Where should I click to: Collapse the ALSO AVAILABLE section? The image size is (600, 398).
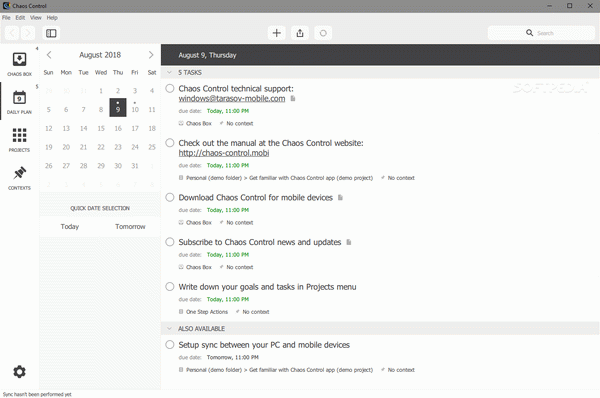point(169,328)
